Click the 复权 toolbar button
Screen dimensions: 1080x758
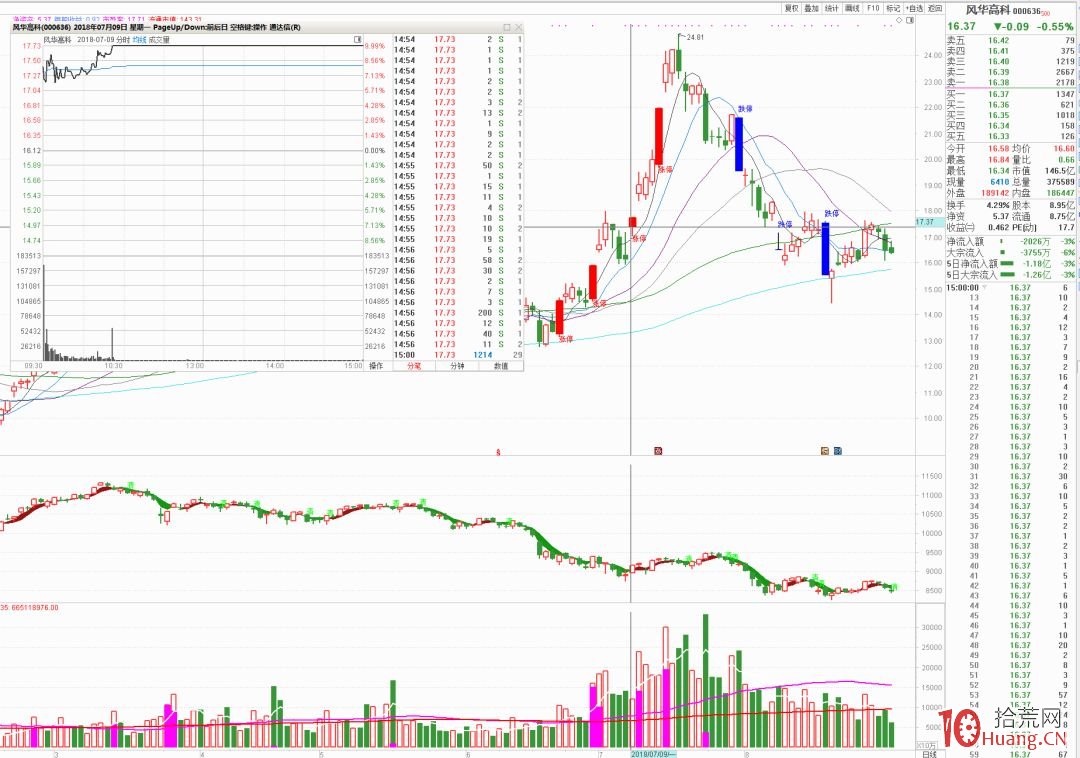click(791, 8)
